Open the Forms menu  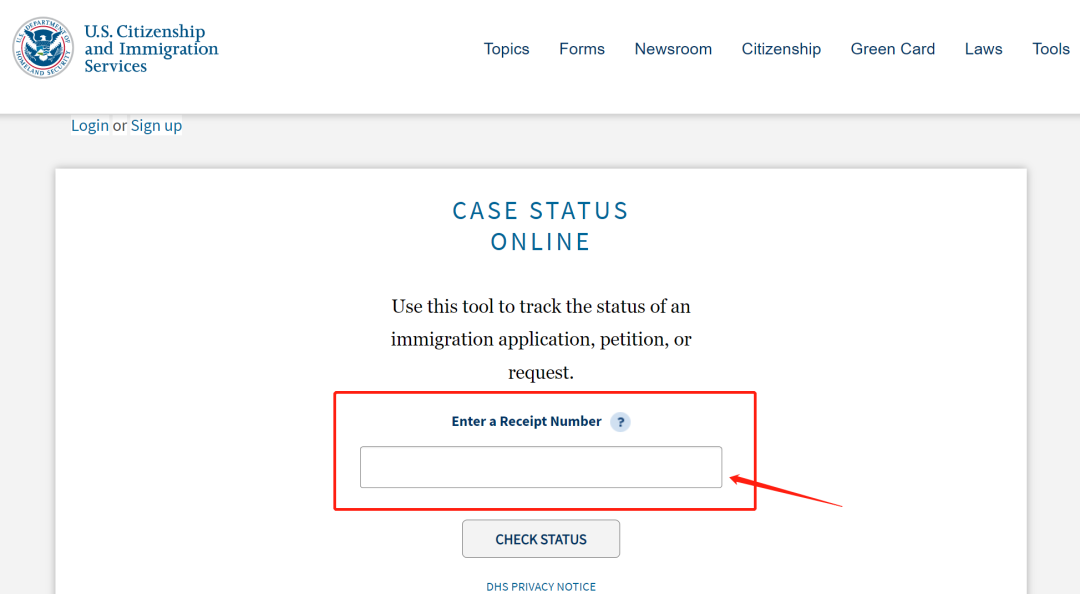tap(582, 49)
